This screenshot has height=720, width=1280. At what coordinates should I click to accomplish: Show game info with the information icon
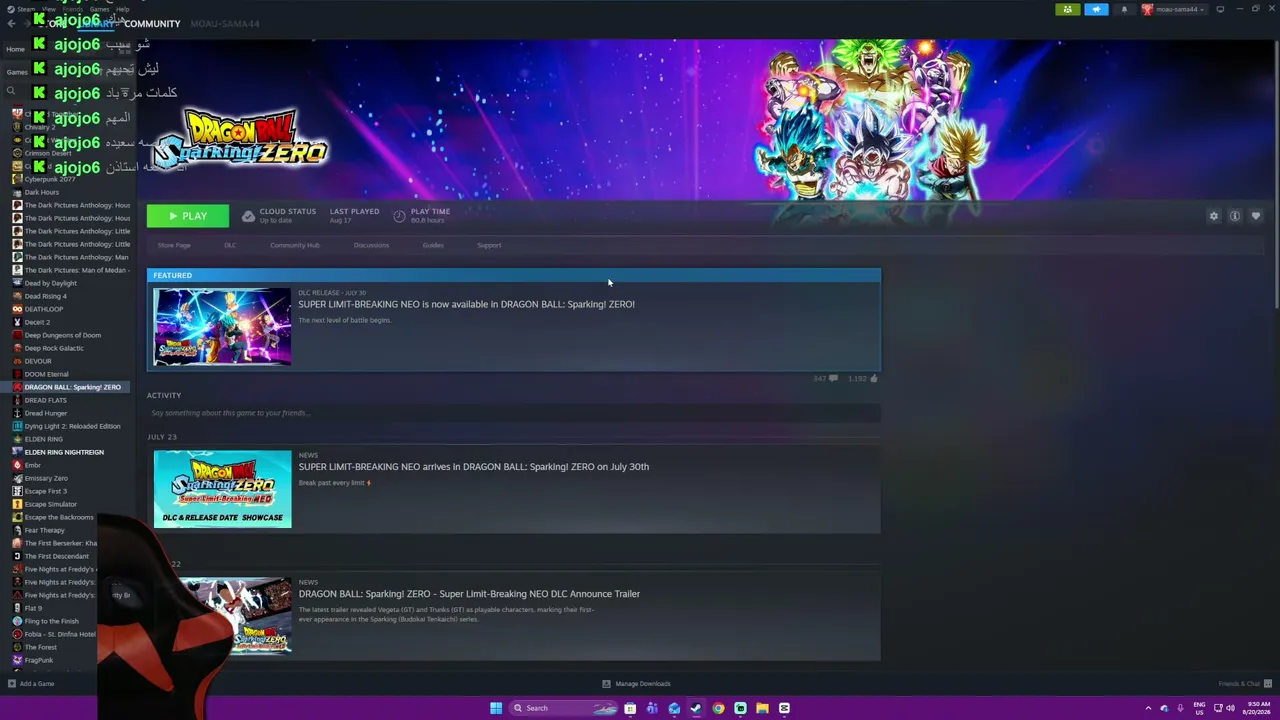(x=1235, y=216)
